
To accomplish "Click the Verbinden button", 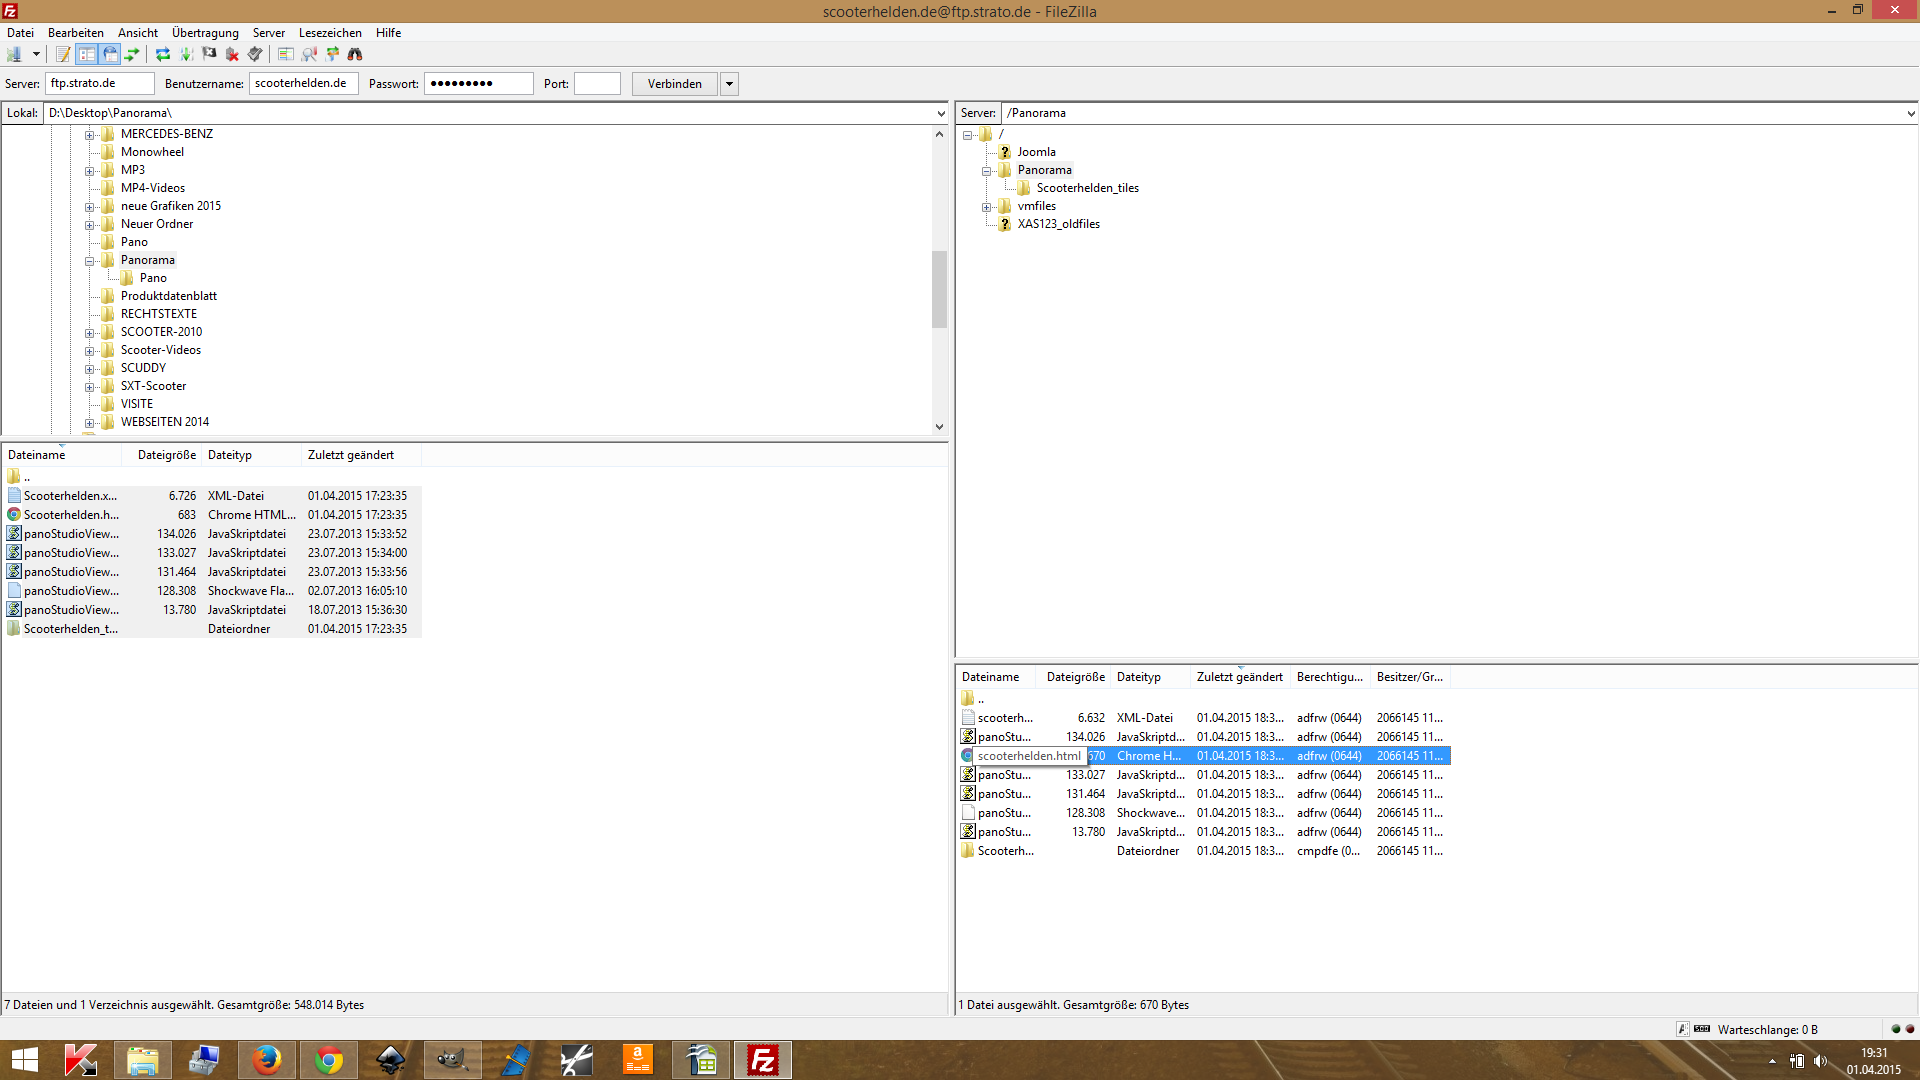I will click(x=674, y=84).
